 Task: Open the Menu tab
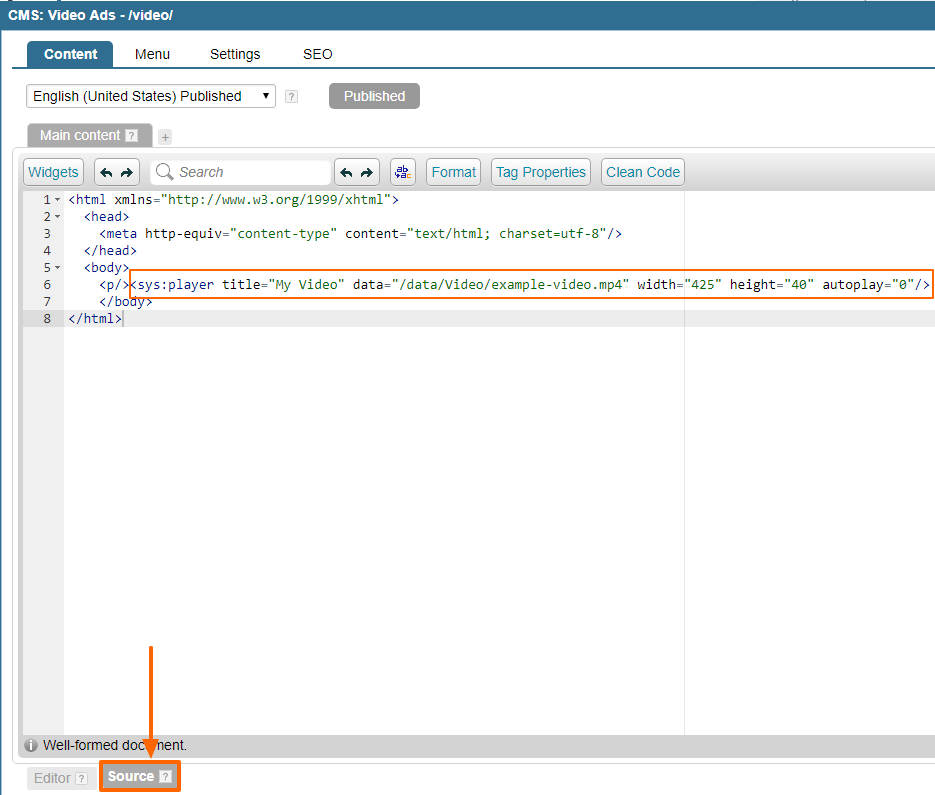tap(152, 54)
